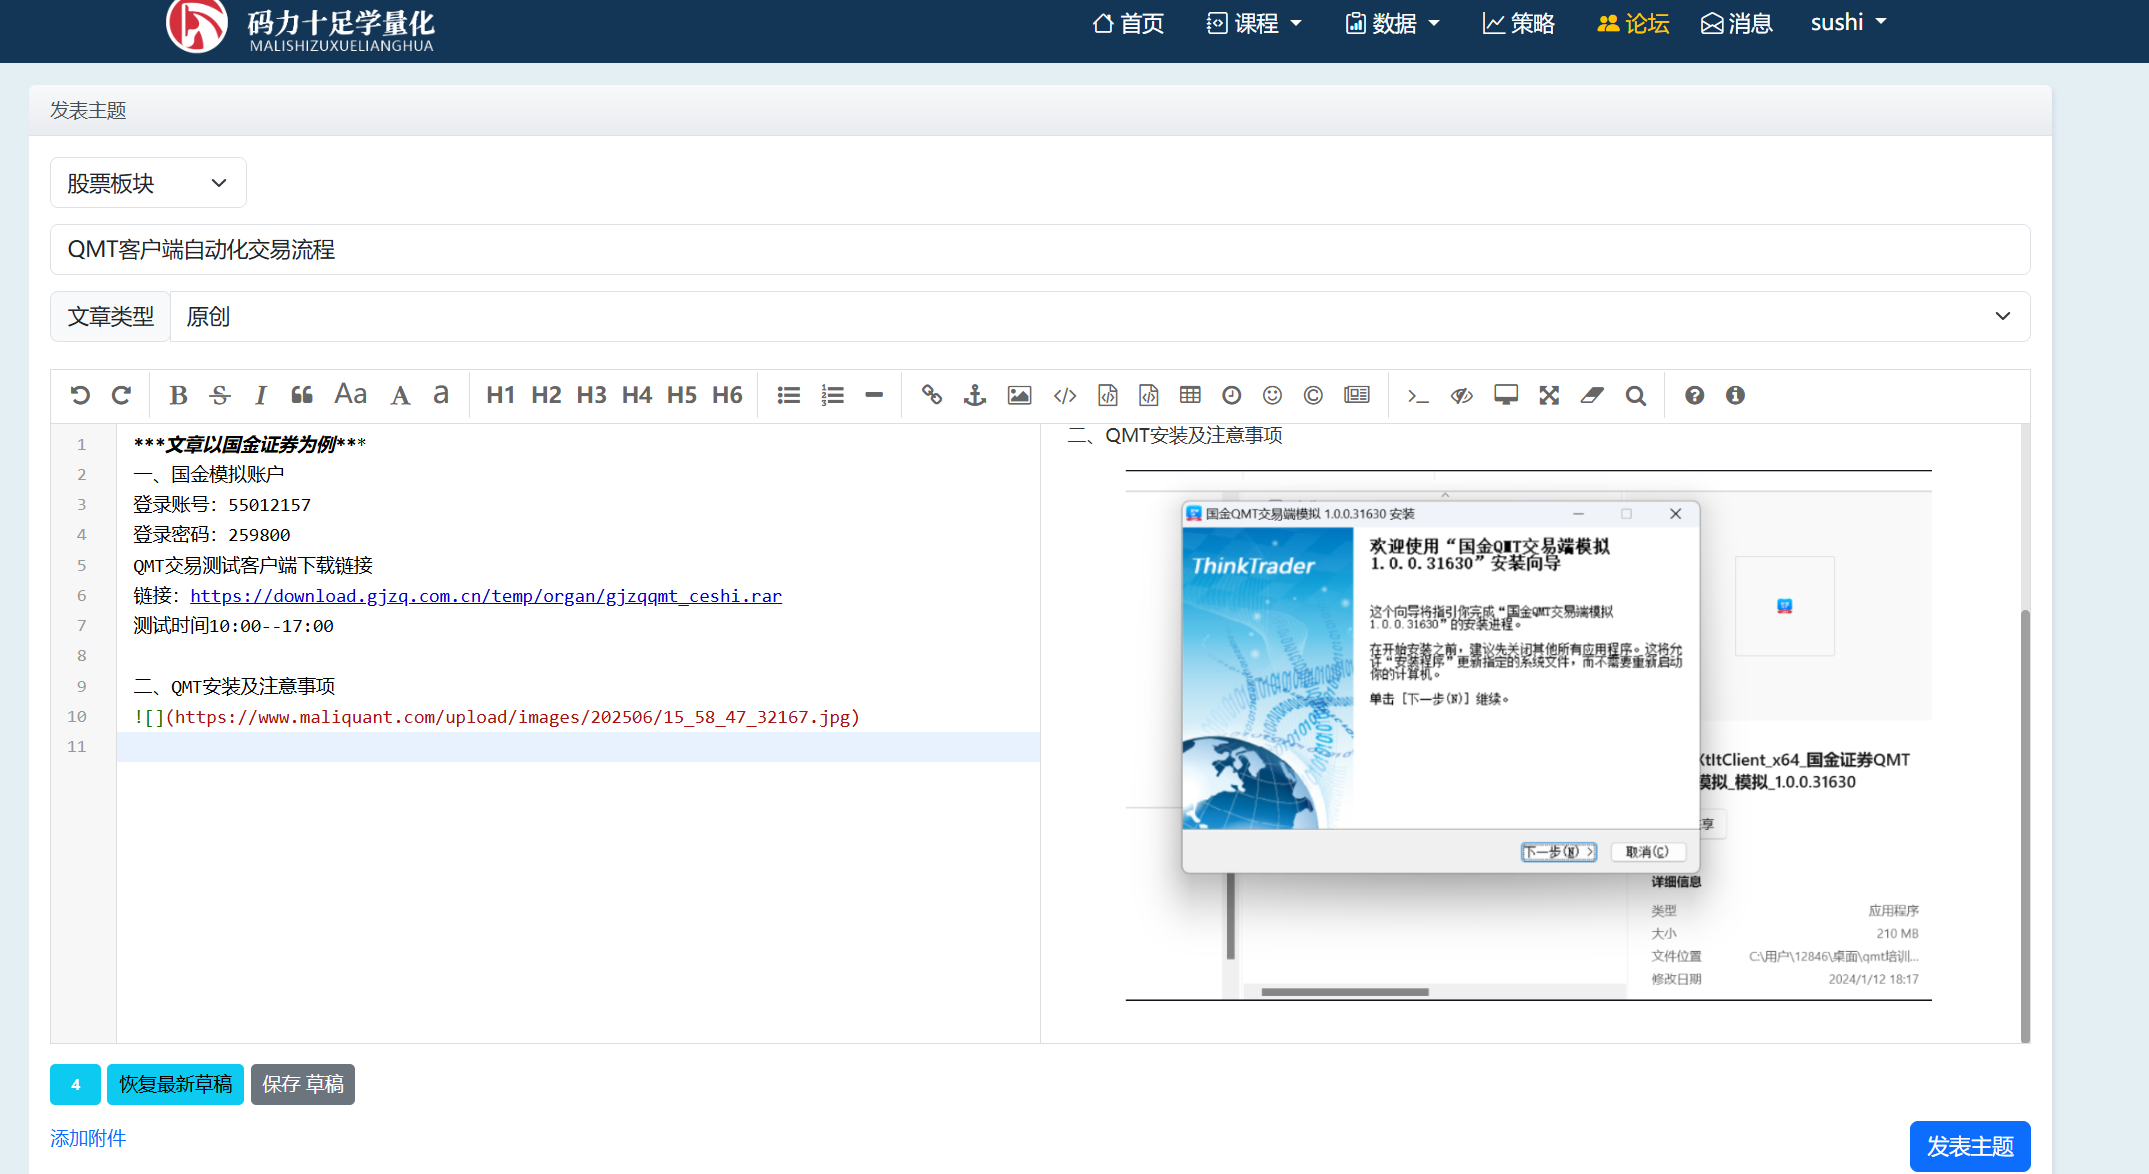Screen dimensions: 2149x1174
Task: Click line 7 text 测试时间10:00--17:00
Action: click(x=234, y=626)
